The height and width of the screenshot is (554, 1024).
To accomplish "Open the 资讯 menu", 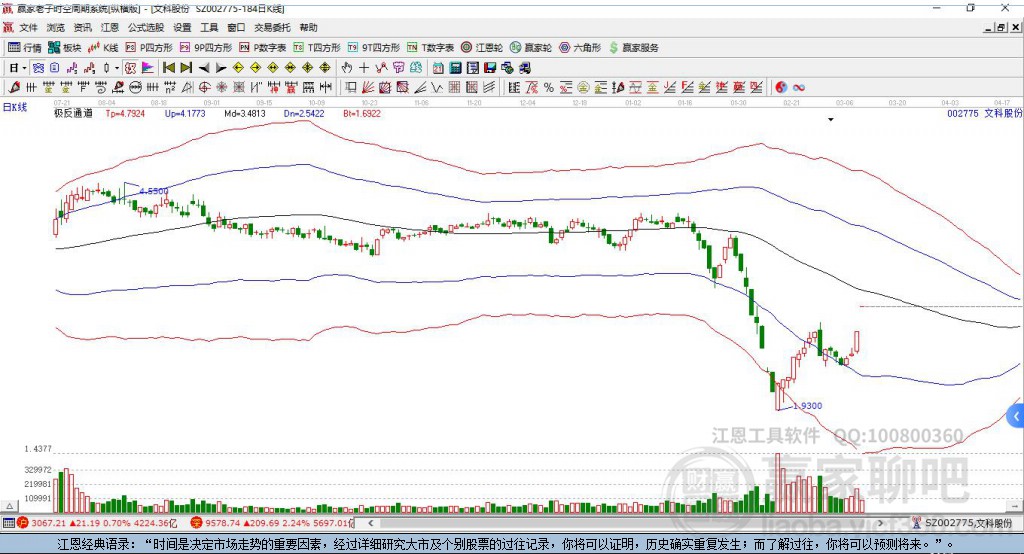I will pos(82,27).
